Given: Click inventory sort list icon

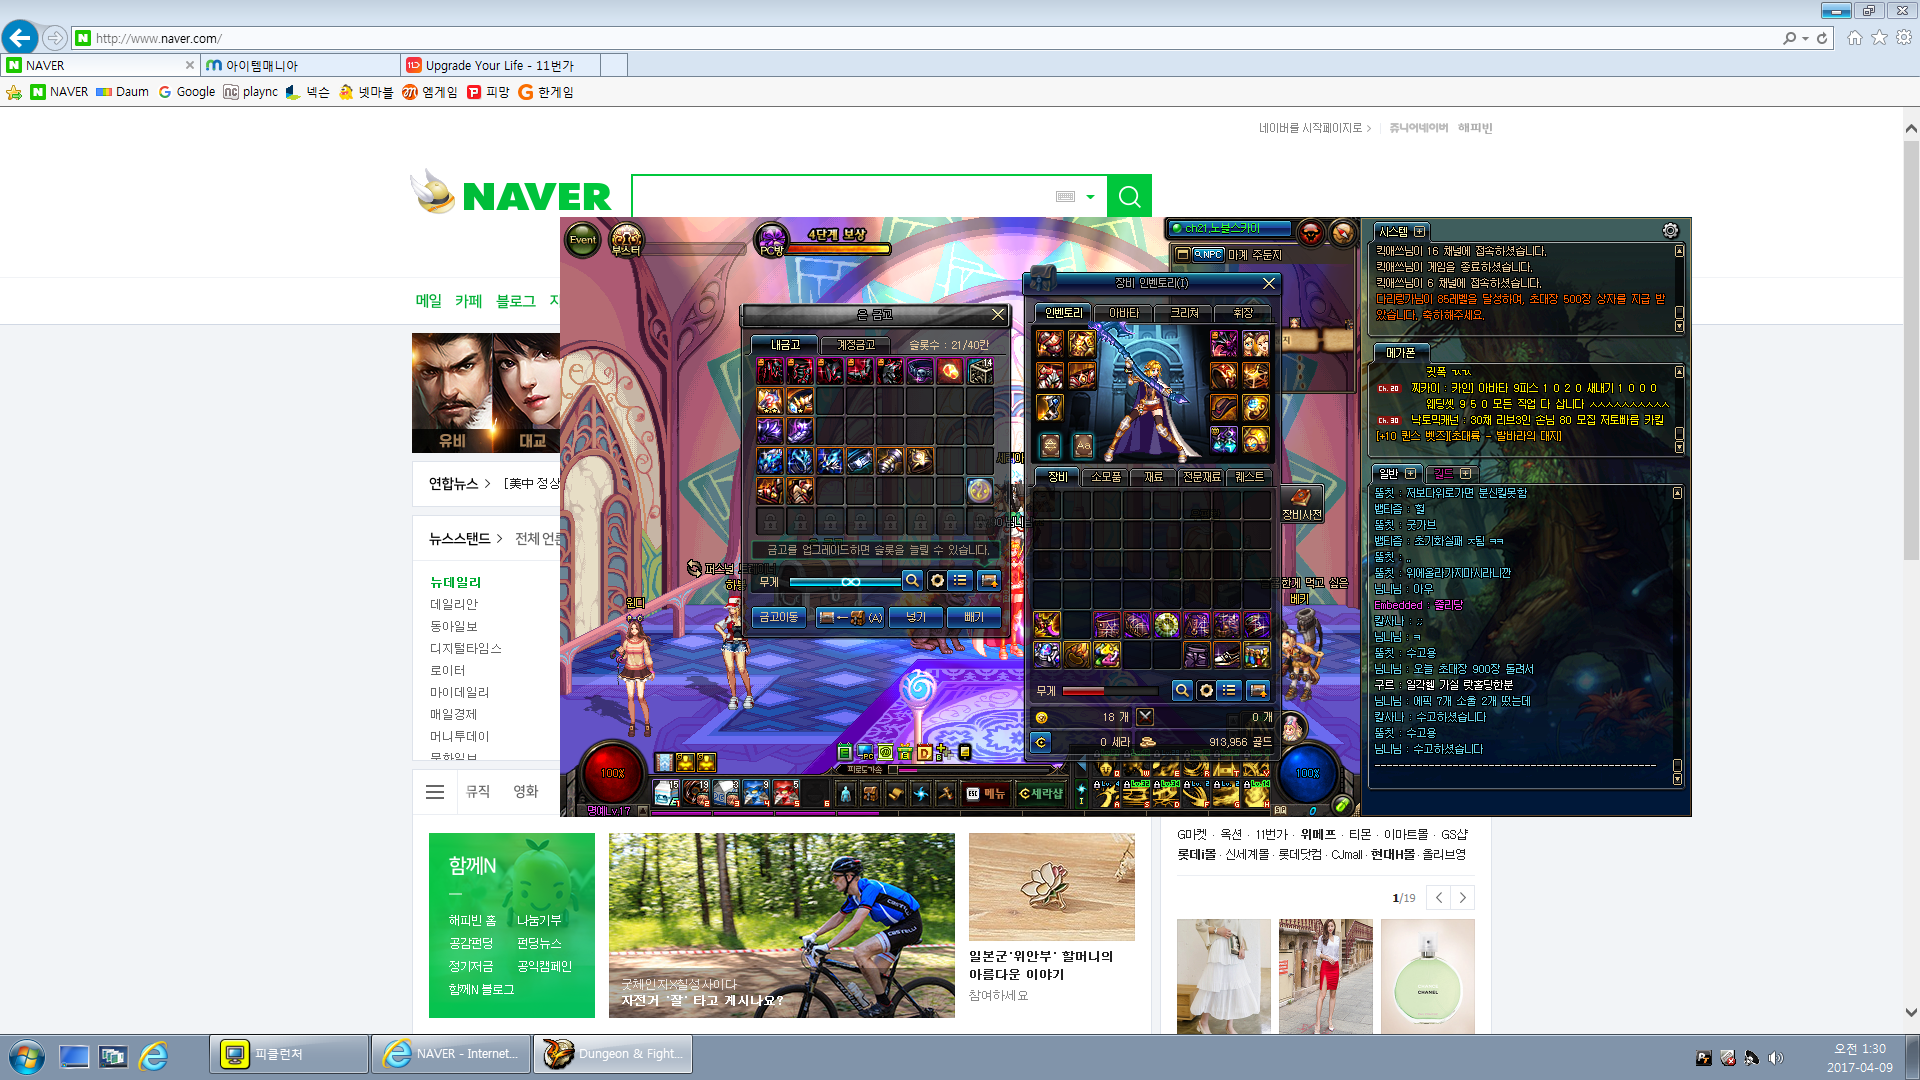Looking at the screenshot, I should tap(1229, 691).
